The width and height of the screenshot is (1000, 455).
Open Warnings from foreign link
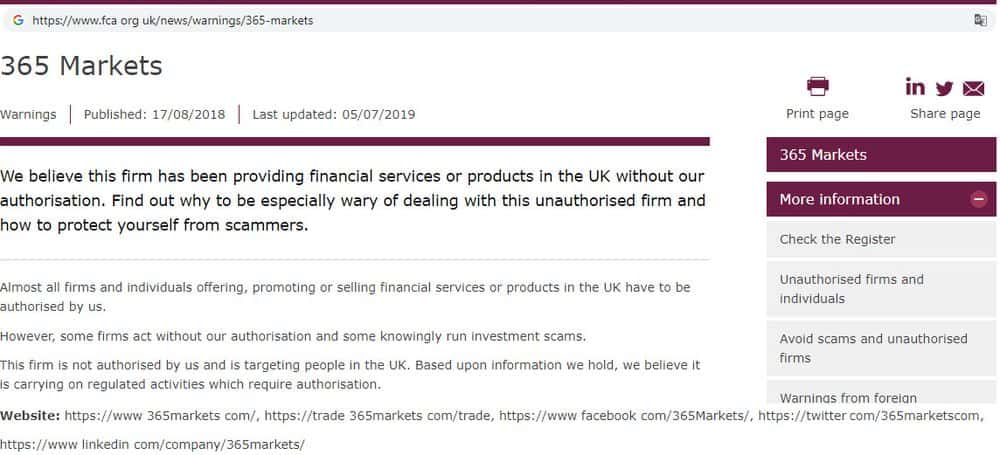pyautogui.click(x=848, y=398)
